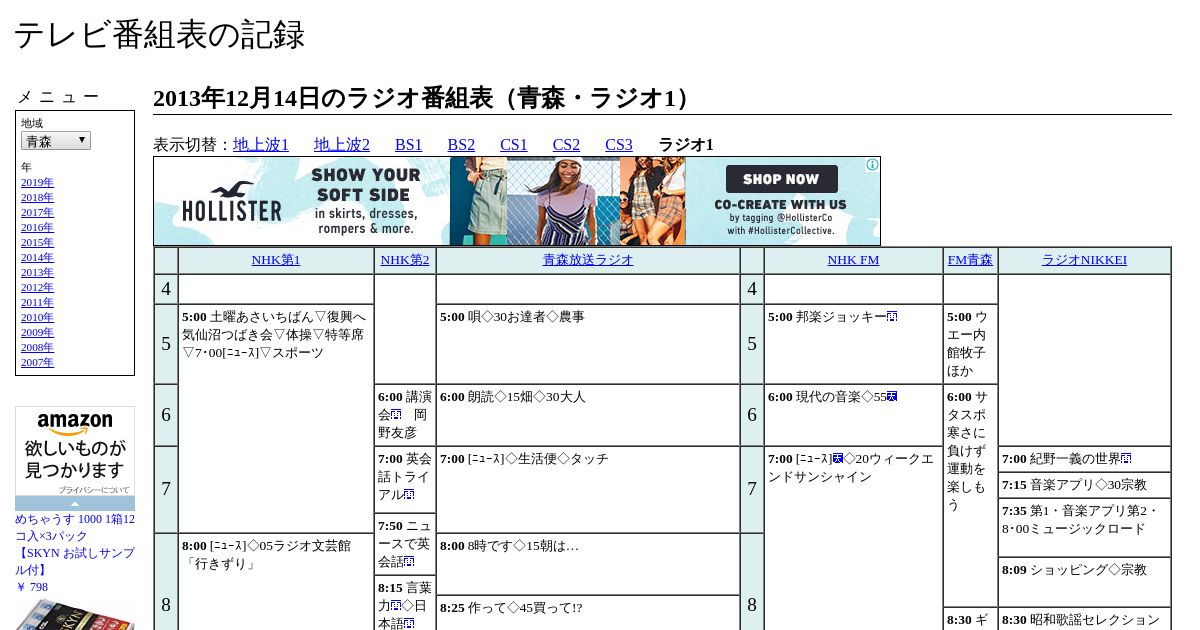
Task: Click the Amazon logo in sidebar ad
Action: pos(75,424)
